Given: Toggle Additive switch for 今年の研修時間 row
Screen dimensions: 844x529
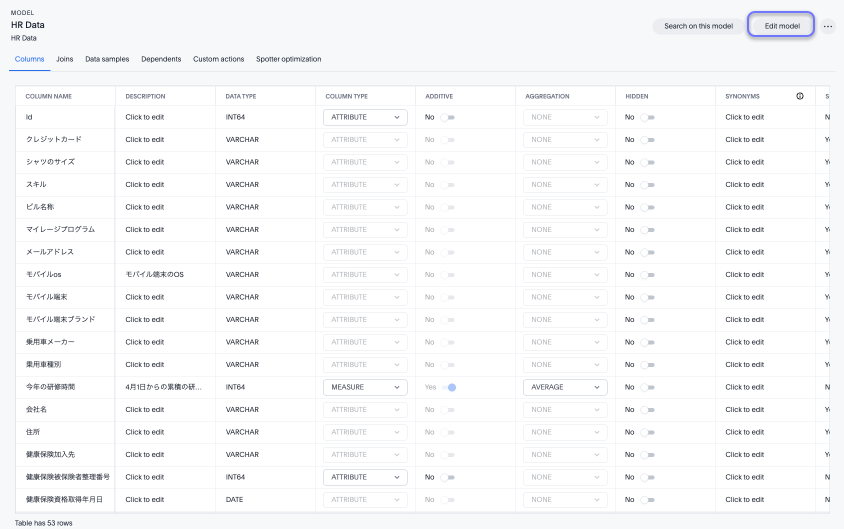Looking at the screenshot, I should (449, 387).
